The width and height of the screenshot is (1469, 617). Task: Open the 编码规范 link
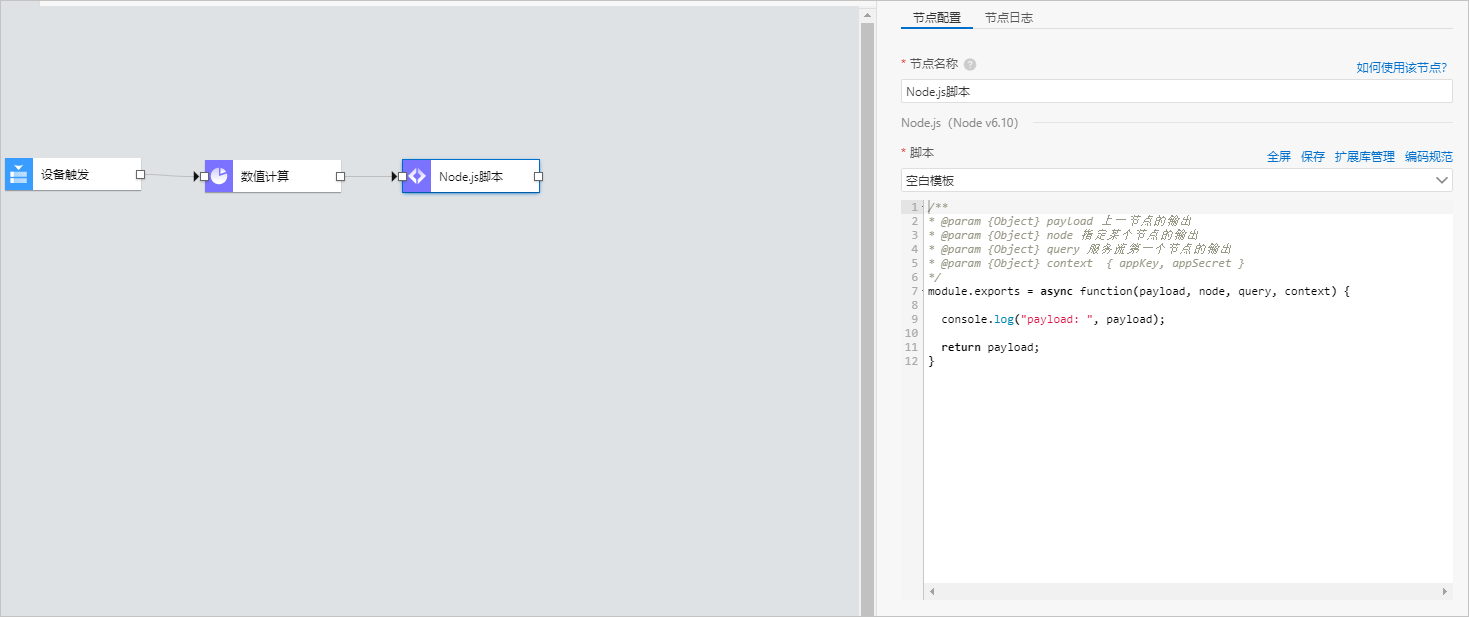[x=1429, y=156]
